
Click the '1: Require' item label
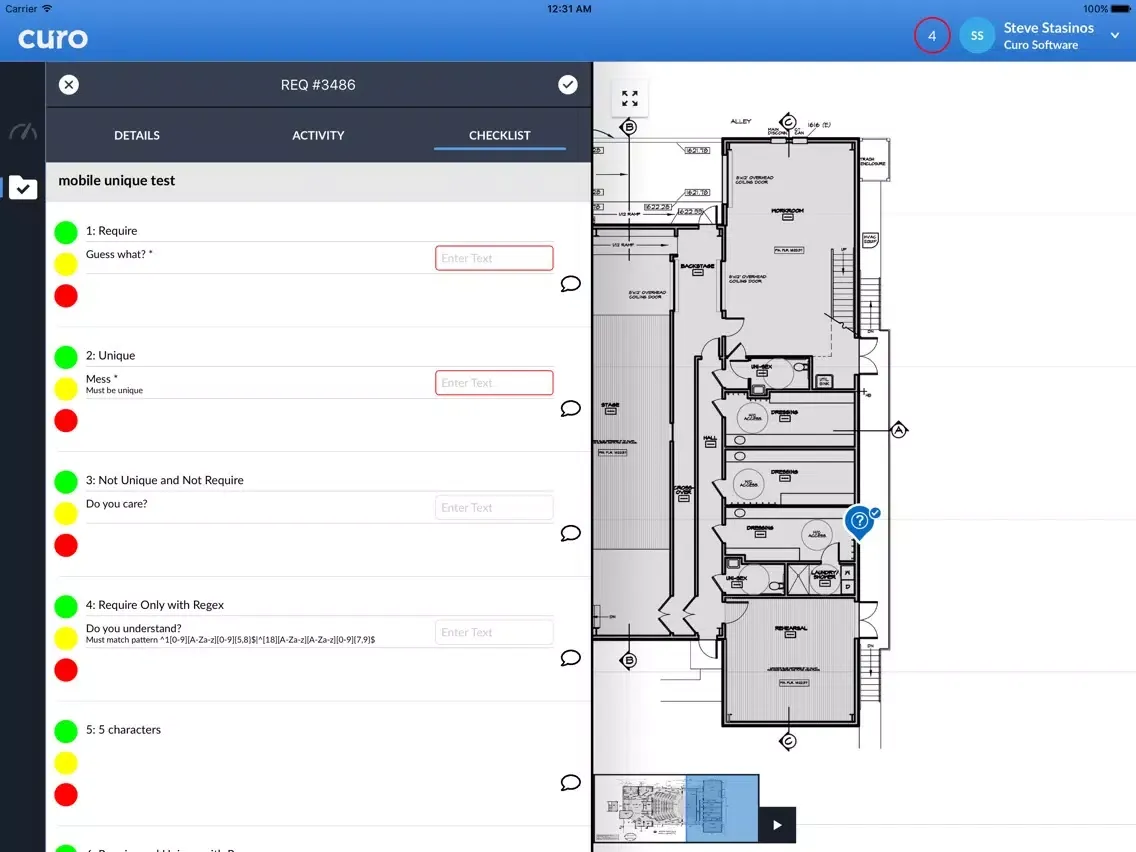(x=112, y=230)
